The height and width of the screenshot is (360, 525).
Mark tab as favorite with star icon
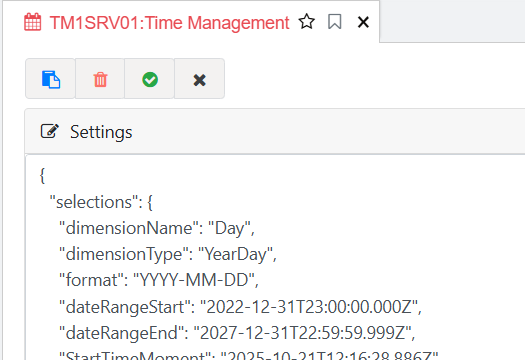[x=307, y=22]
